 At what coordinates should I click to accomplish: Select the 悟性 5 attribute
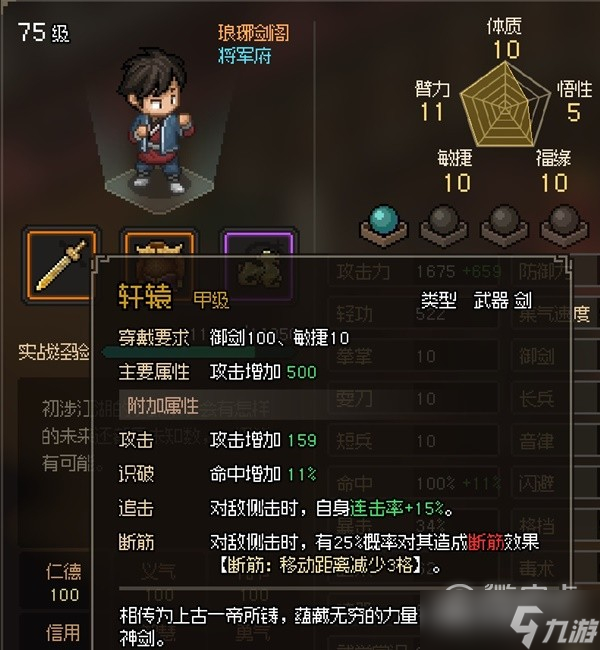coord(575,101)
